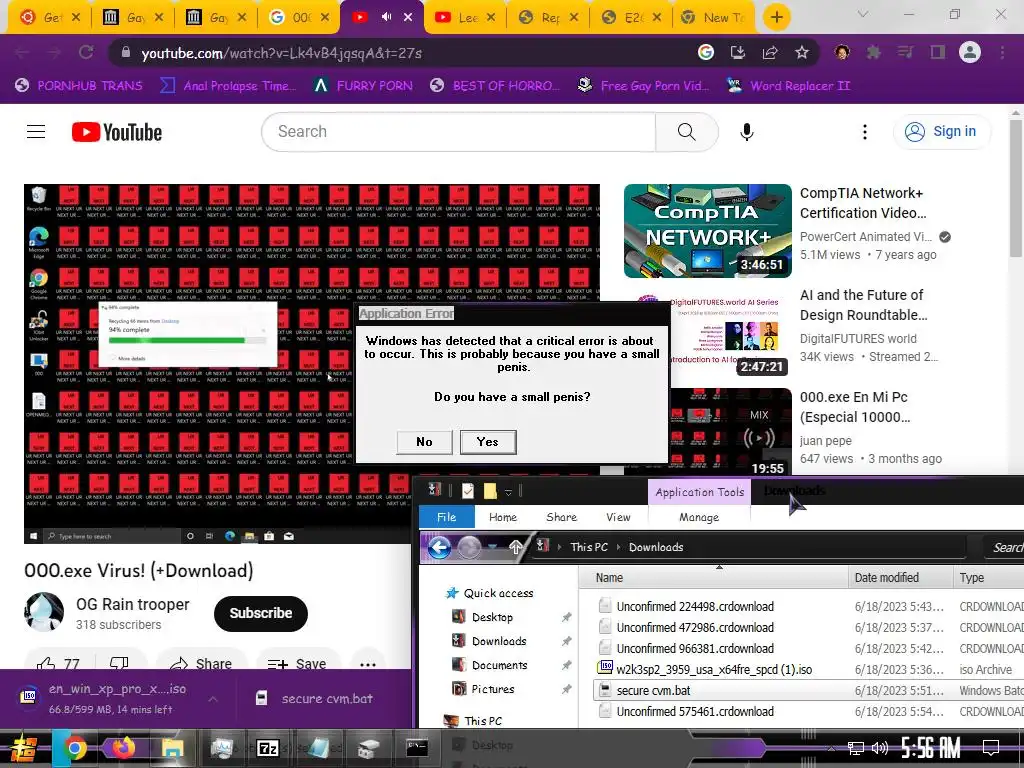Image resolution: width=1024 pixels, height=768 pixels.
Task: Click the YouTube search magnifier button
Action: point(686,132)
